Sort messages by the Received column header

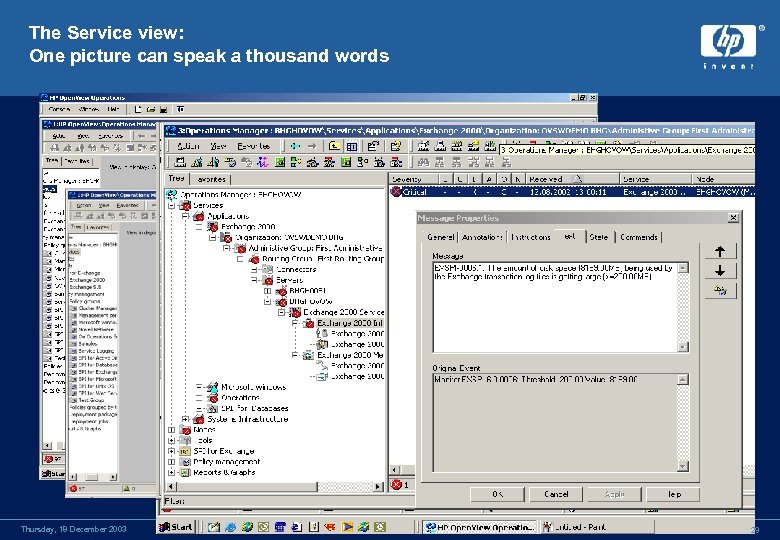[x=573, y=179]
